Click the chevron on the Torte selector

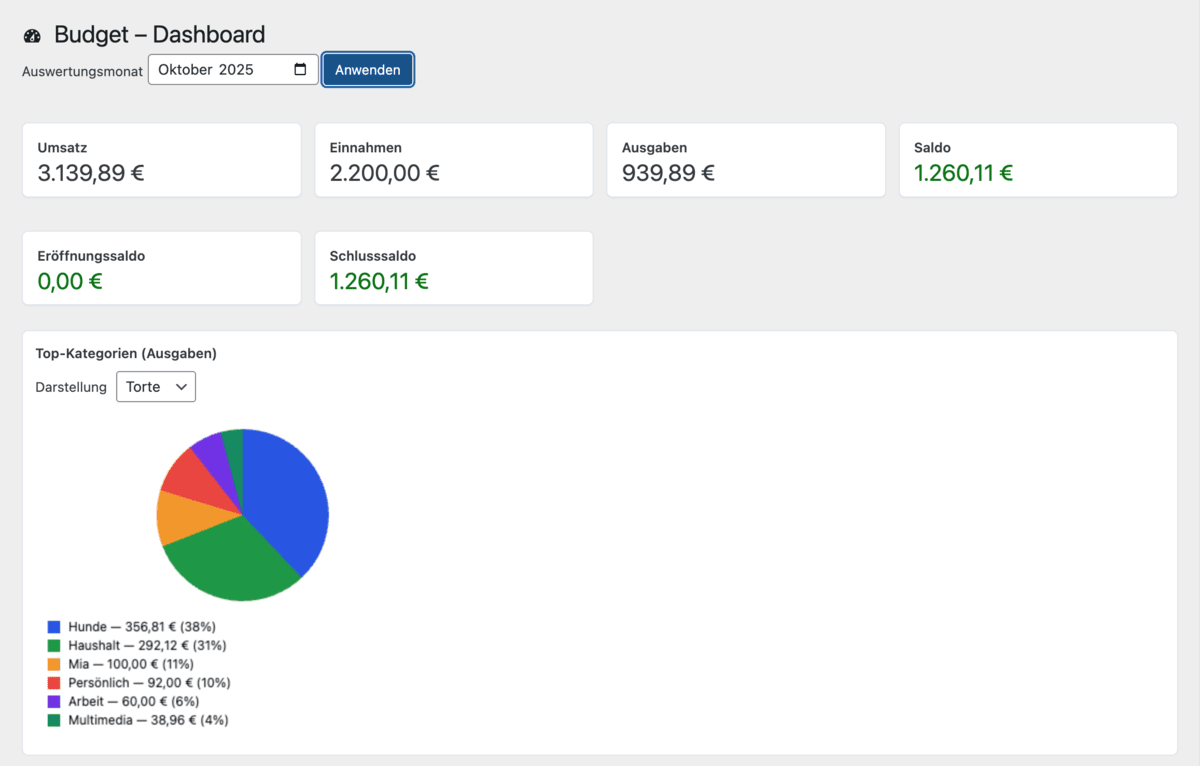[x=183, y=387]
